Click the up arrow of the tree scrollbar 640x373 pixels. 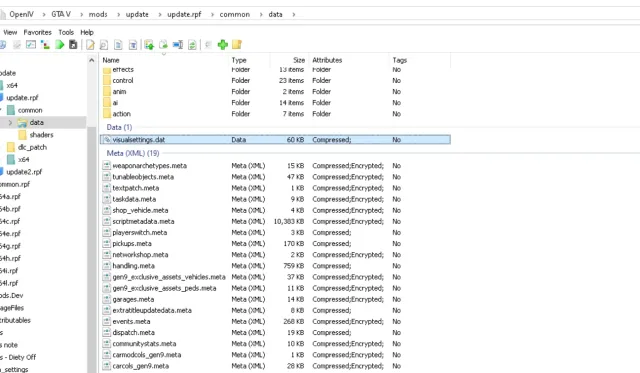click(91, 60)
